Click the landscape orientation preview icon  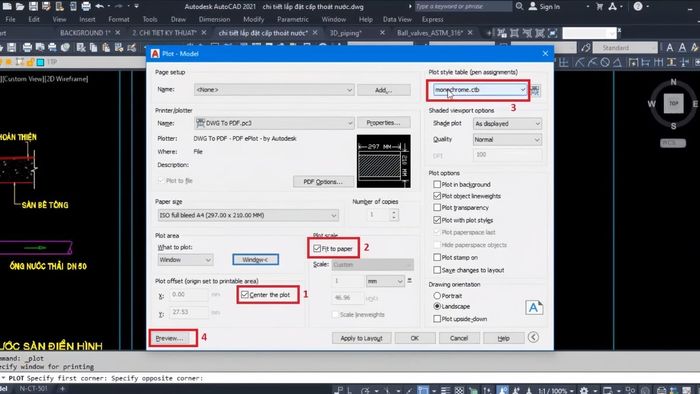pos(534,307)
